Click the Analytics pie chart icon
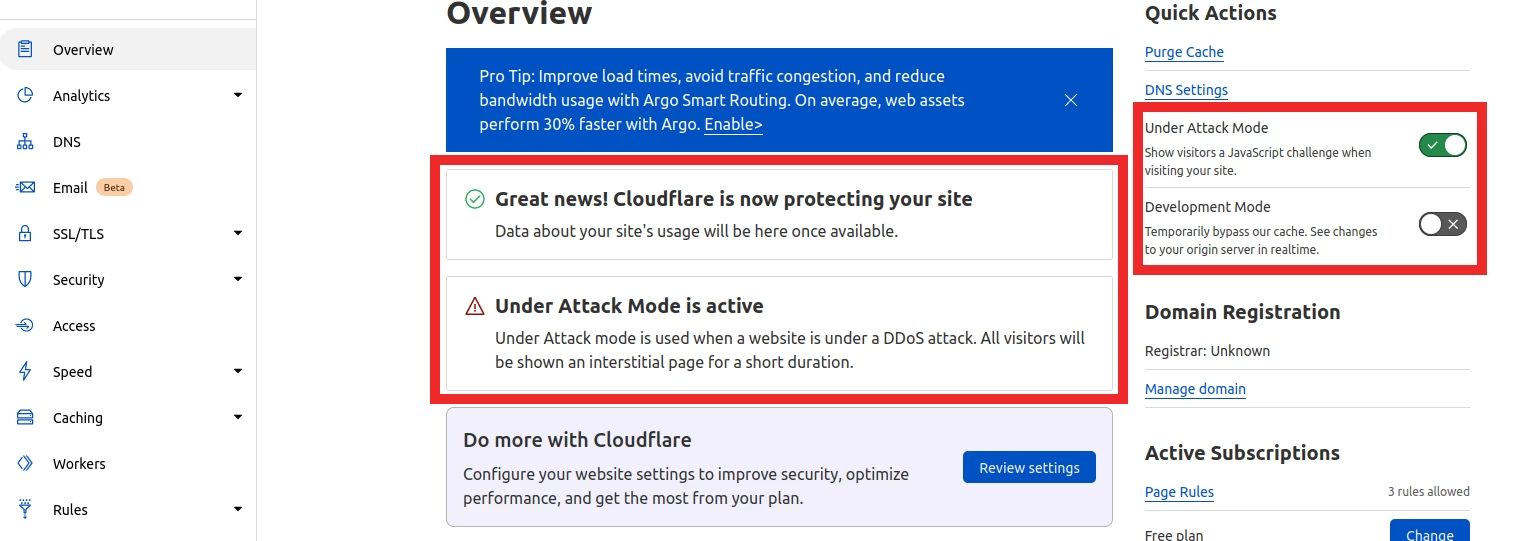This screenshot has width=1519, height=541. pyautogui.click(x=25, y=95)
